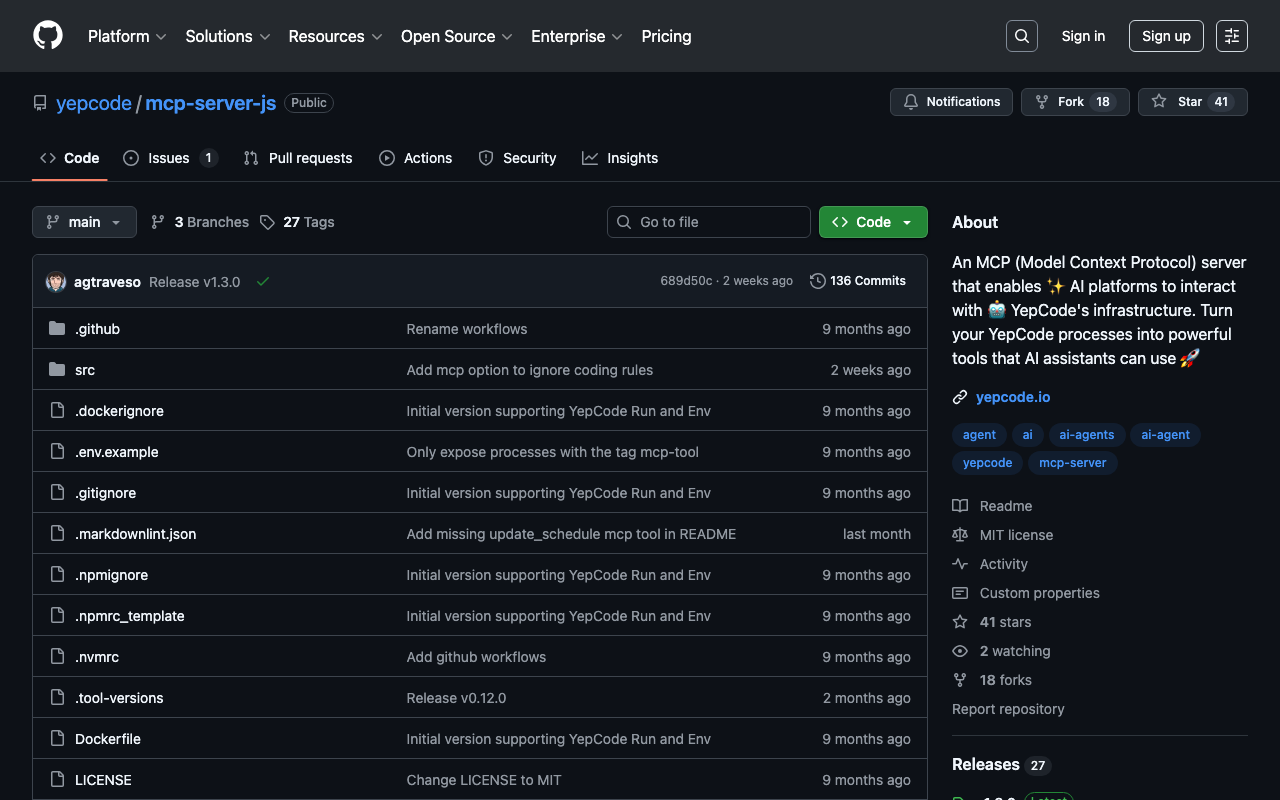Click the green commit status checkmark

263,282
